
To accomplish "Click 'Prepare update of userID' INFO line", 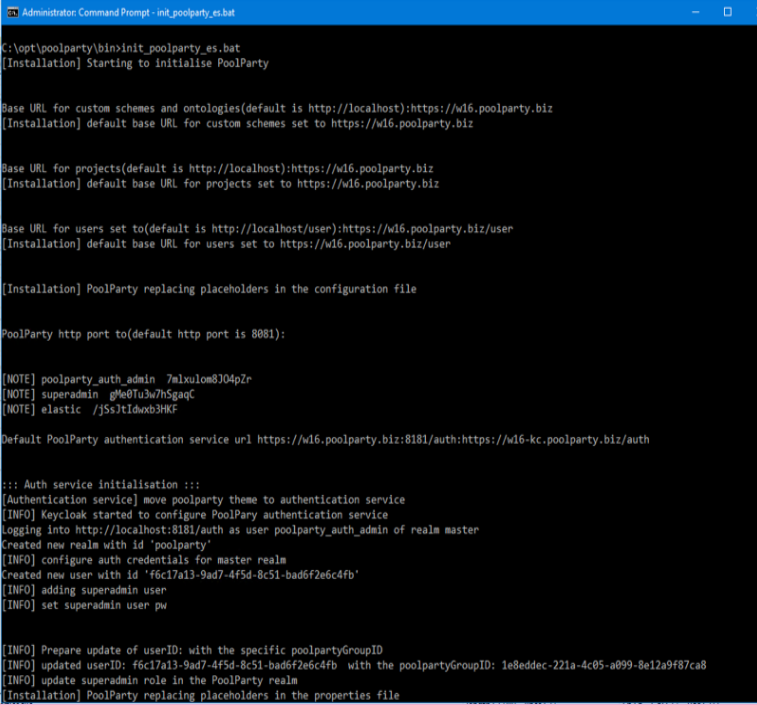I will pos(193,650).
